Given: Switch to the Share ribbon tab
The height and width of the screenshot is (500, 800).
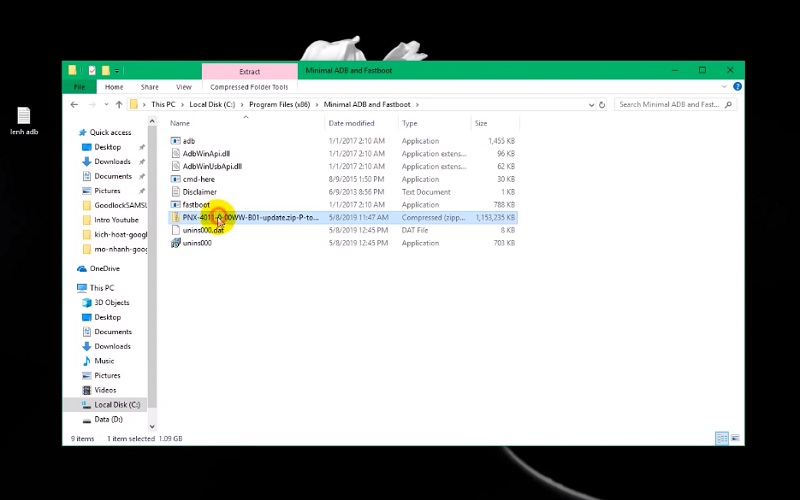Looking at the screenshot, I should tap(149, 87).
